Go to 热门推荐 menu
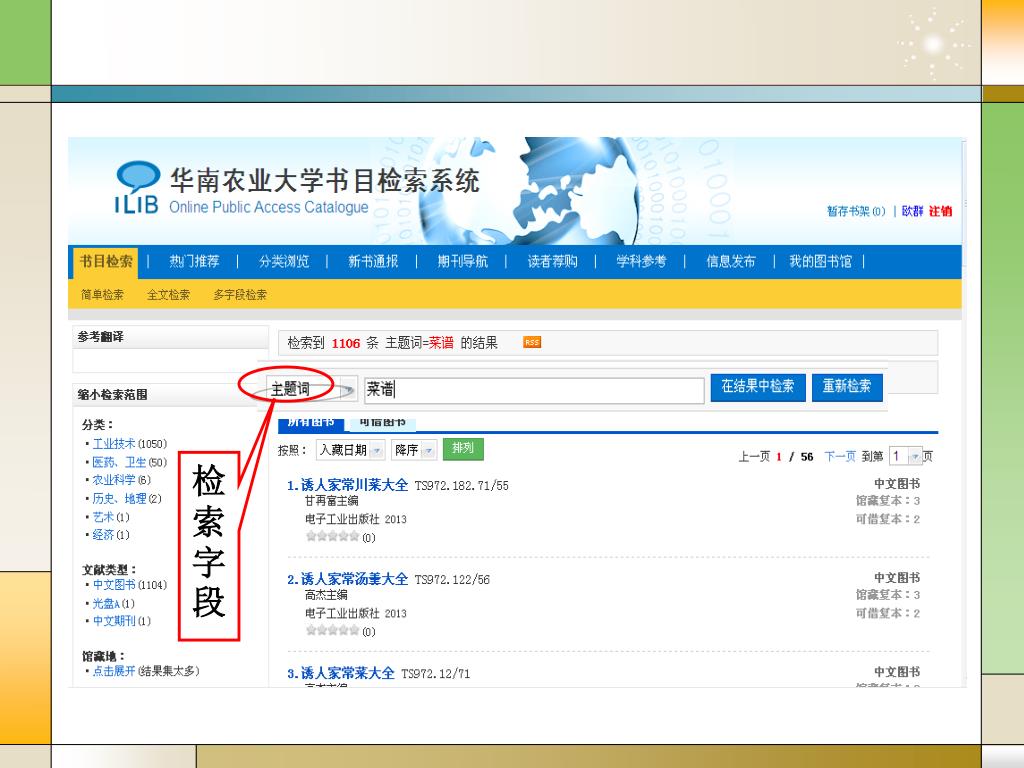The image size is (1024, 768). pos(194,262)
